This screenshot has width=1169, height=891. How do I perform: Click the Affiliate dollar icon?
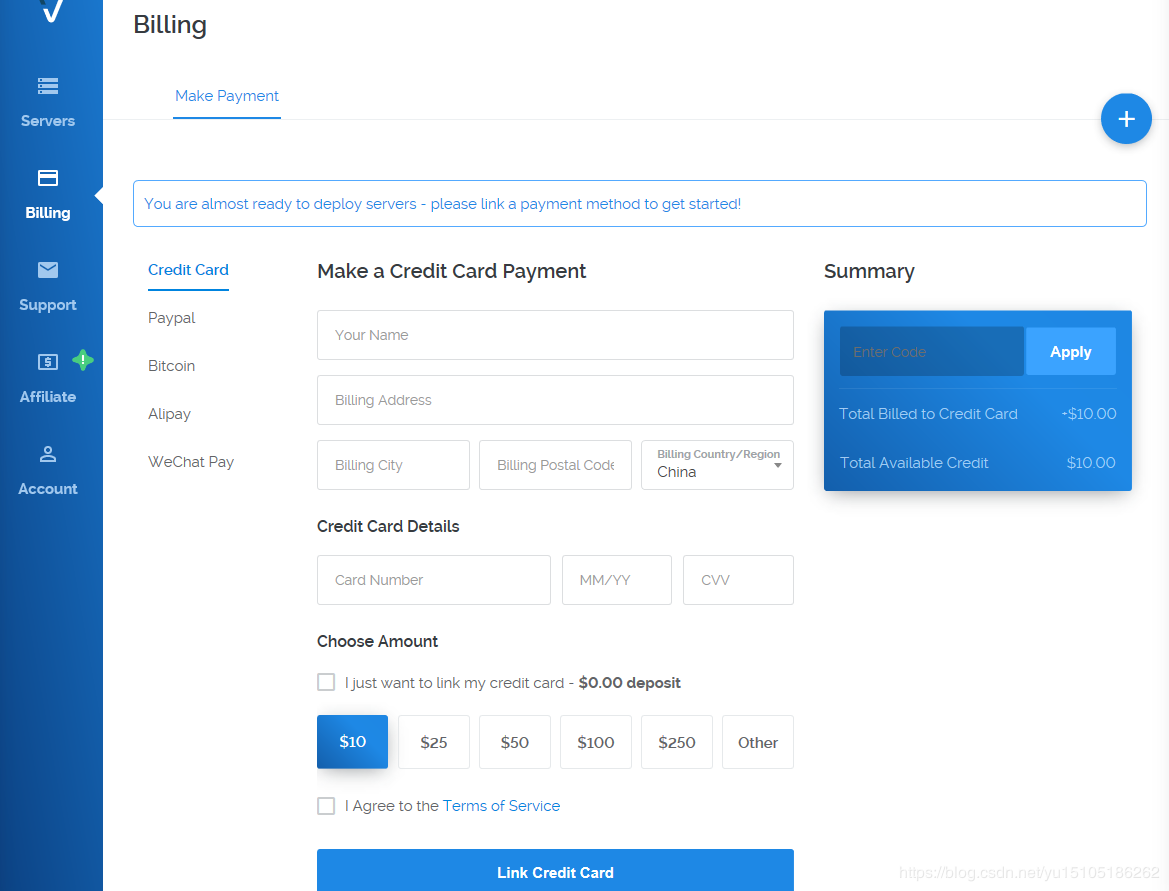pos(48,362)
